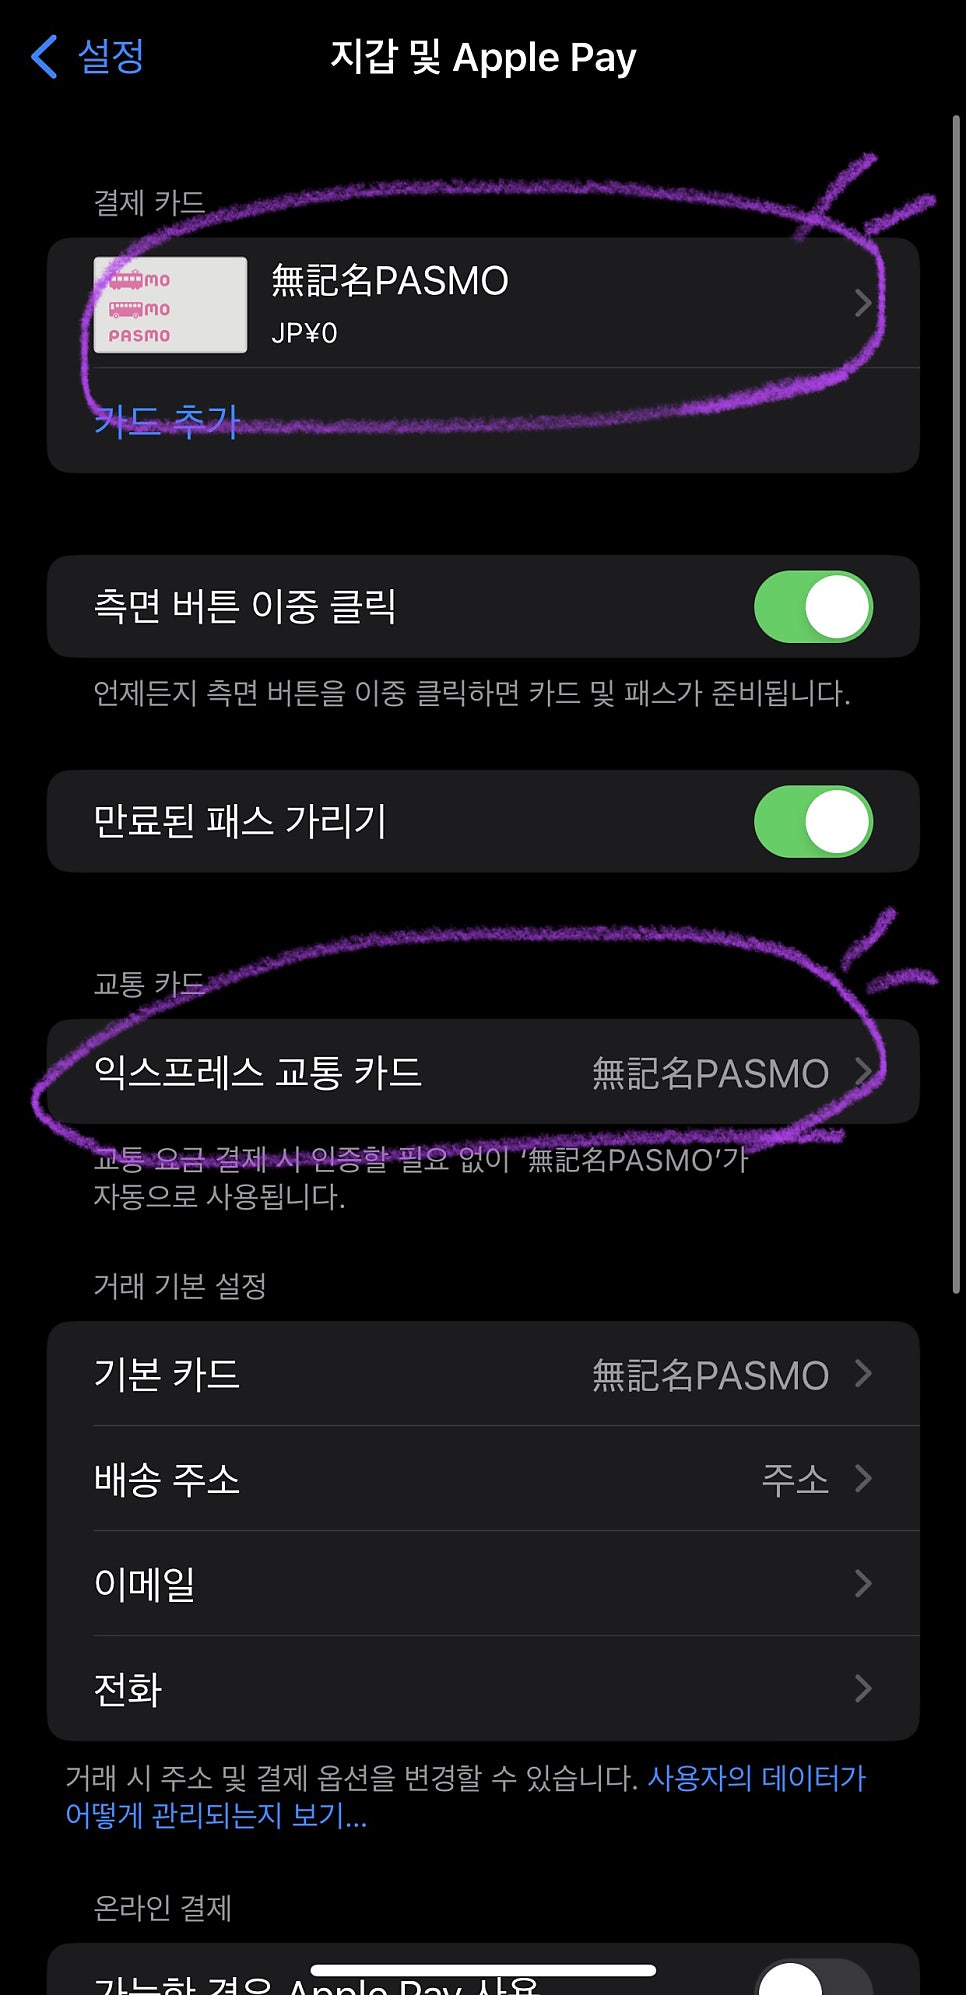
Task: Open 기본 카드 default card selection
Action: click(x=483, y=1374)
